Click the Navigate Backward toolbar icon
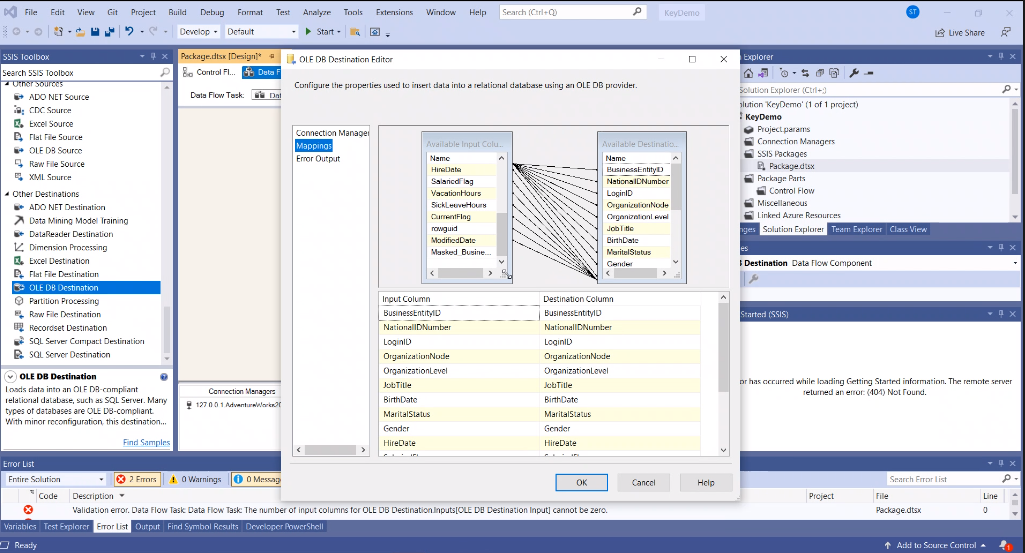Viewport: 1025px width, 553px height. tap(16, 31)
